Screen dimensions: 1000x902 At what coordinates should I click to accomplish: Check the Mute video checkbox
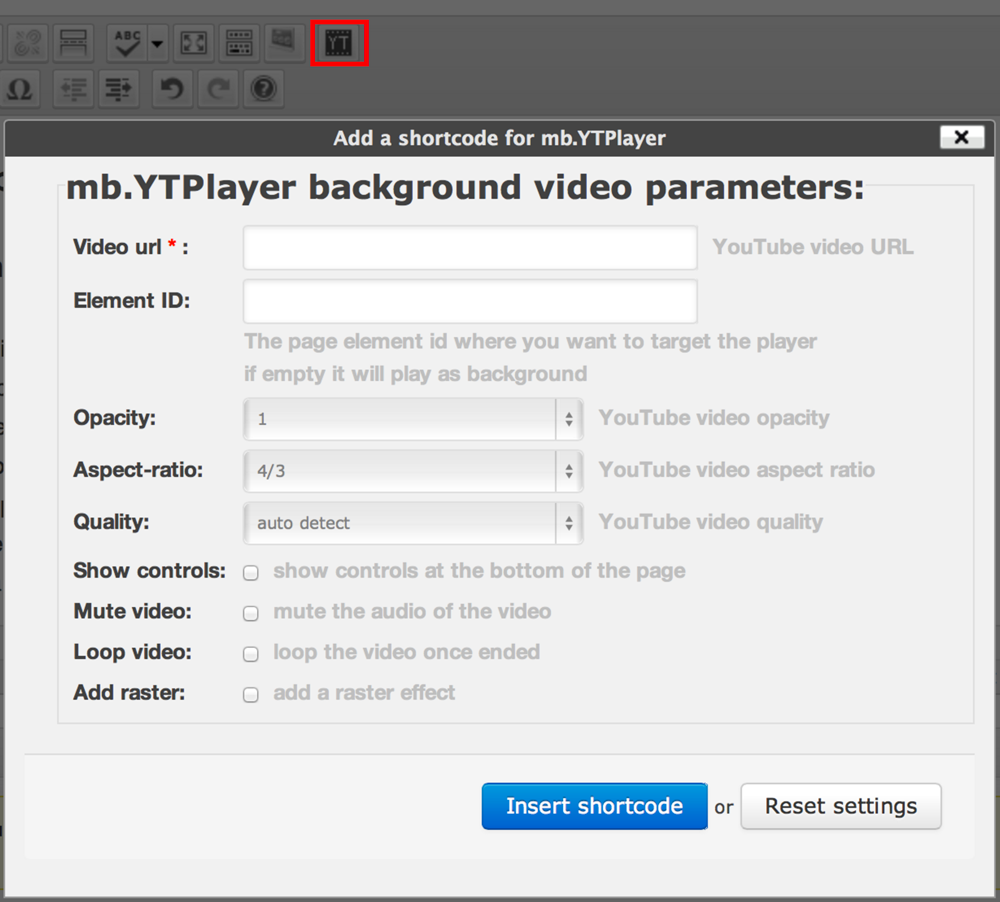[251, 613]
